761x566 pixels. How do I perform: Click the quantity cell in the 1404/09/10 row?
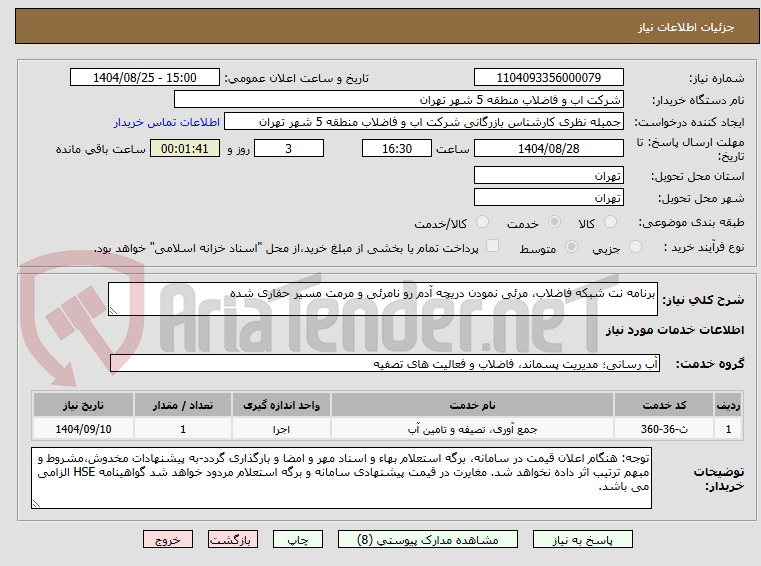pyautogui.click(x=182, y=429)
